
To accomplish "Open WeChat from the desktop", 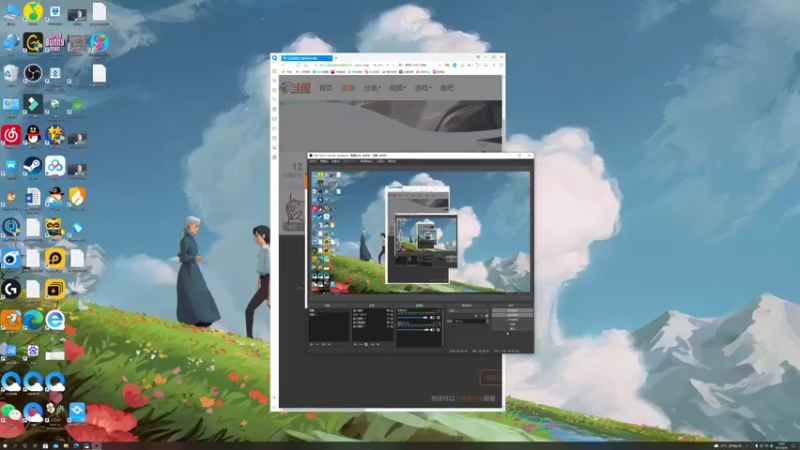I will coord(11,412).
